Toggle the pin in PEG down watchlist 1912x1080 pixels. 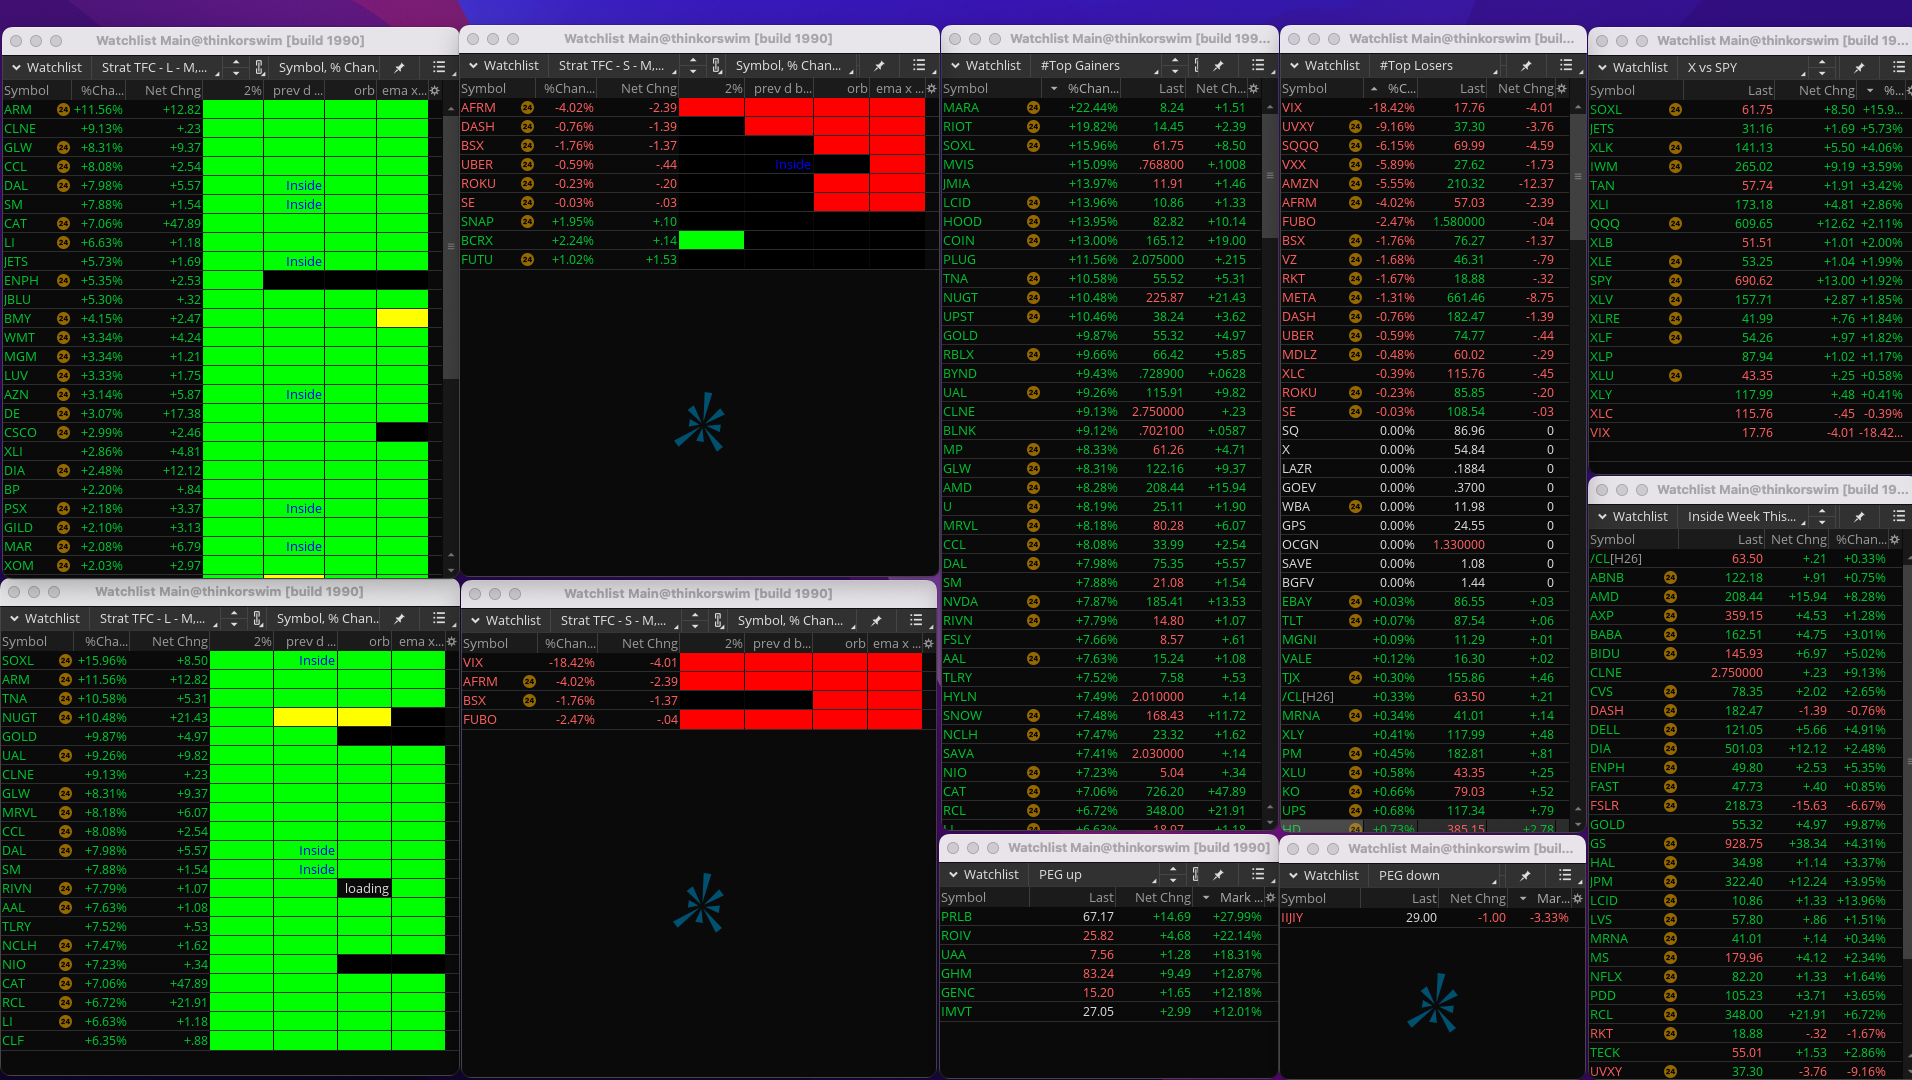pyautogui.click(x=1525, y=876)
